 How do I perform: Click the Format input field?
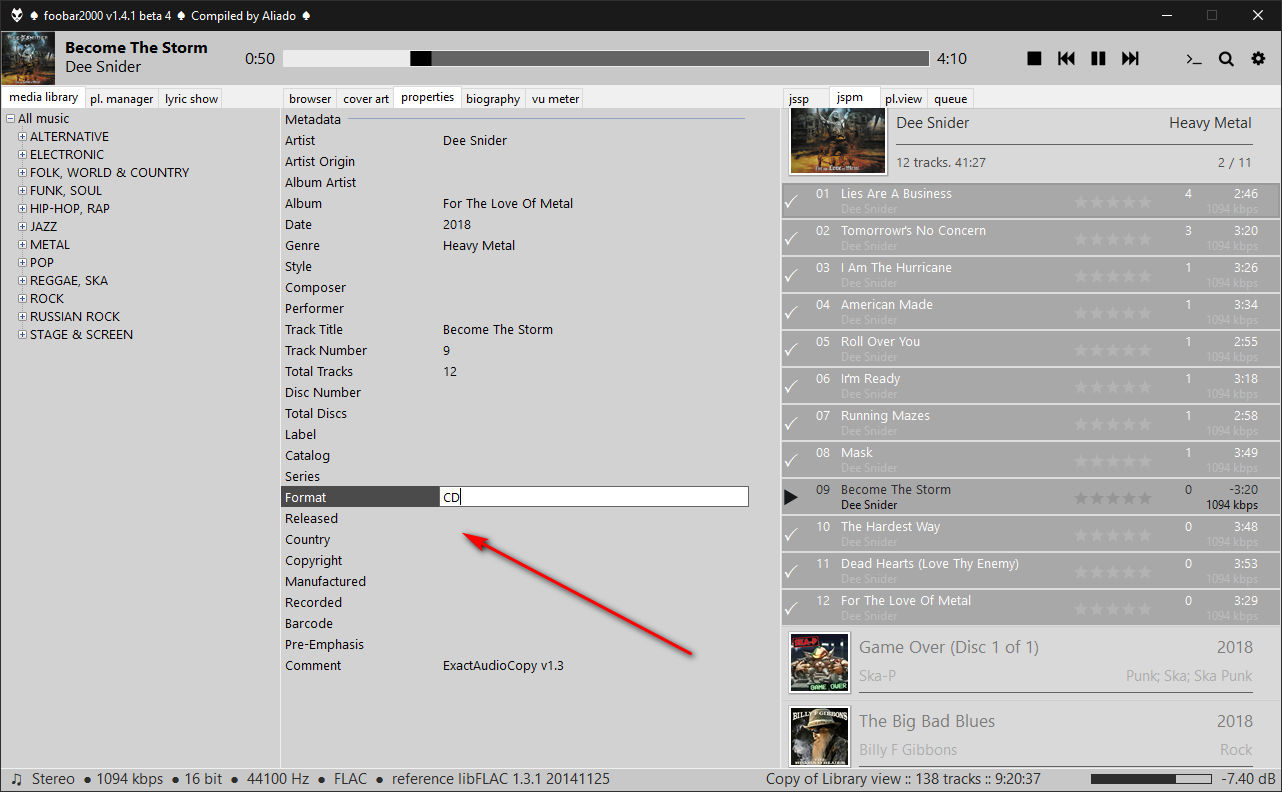594,497
